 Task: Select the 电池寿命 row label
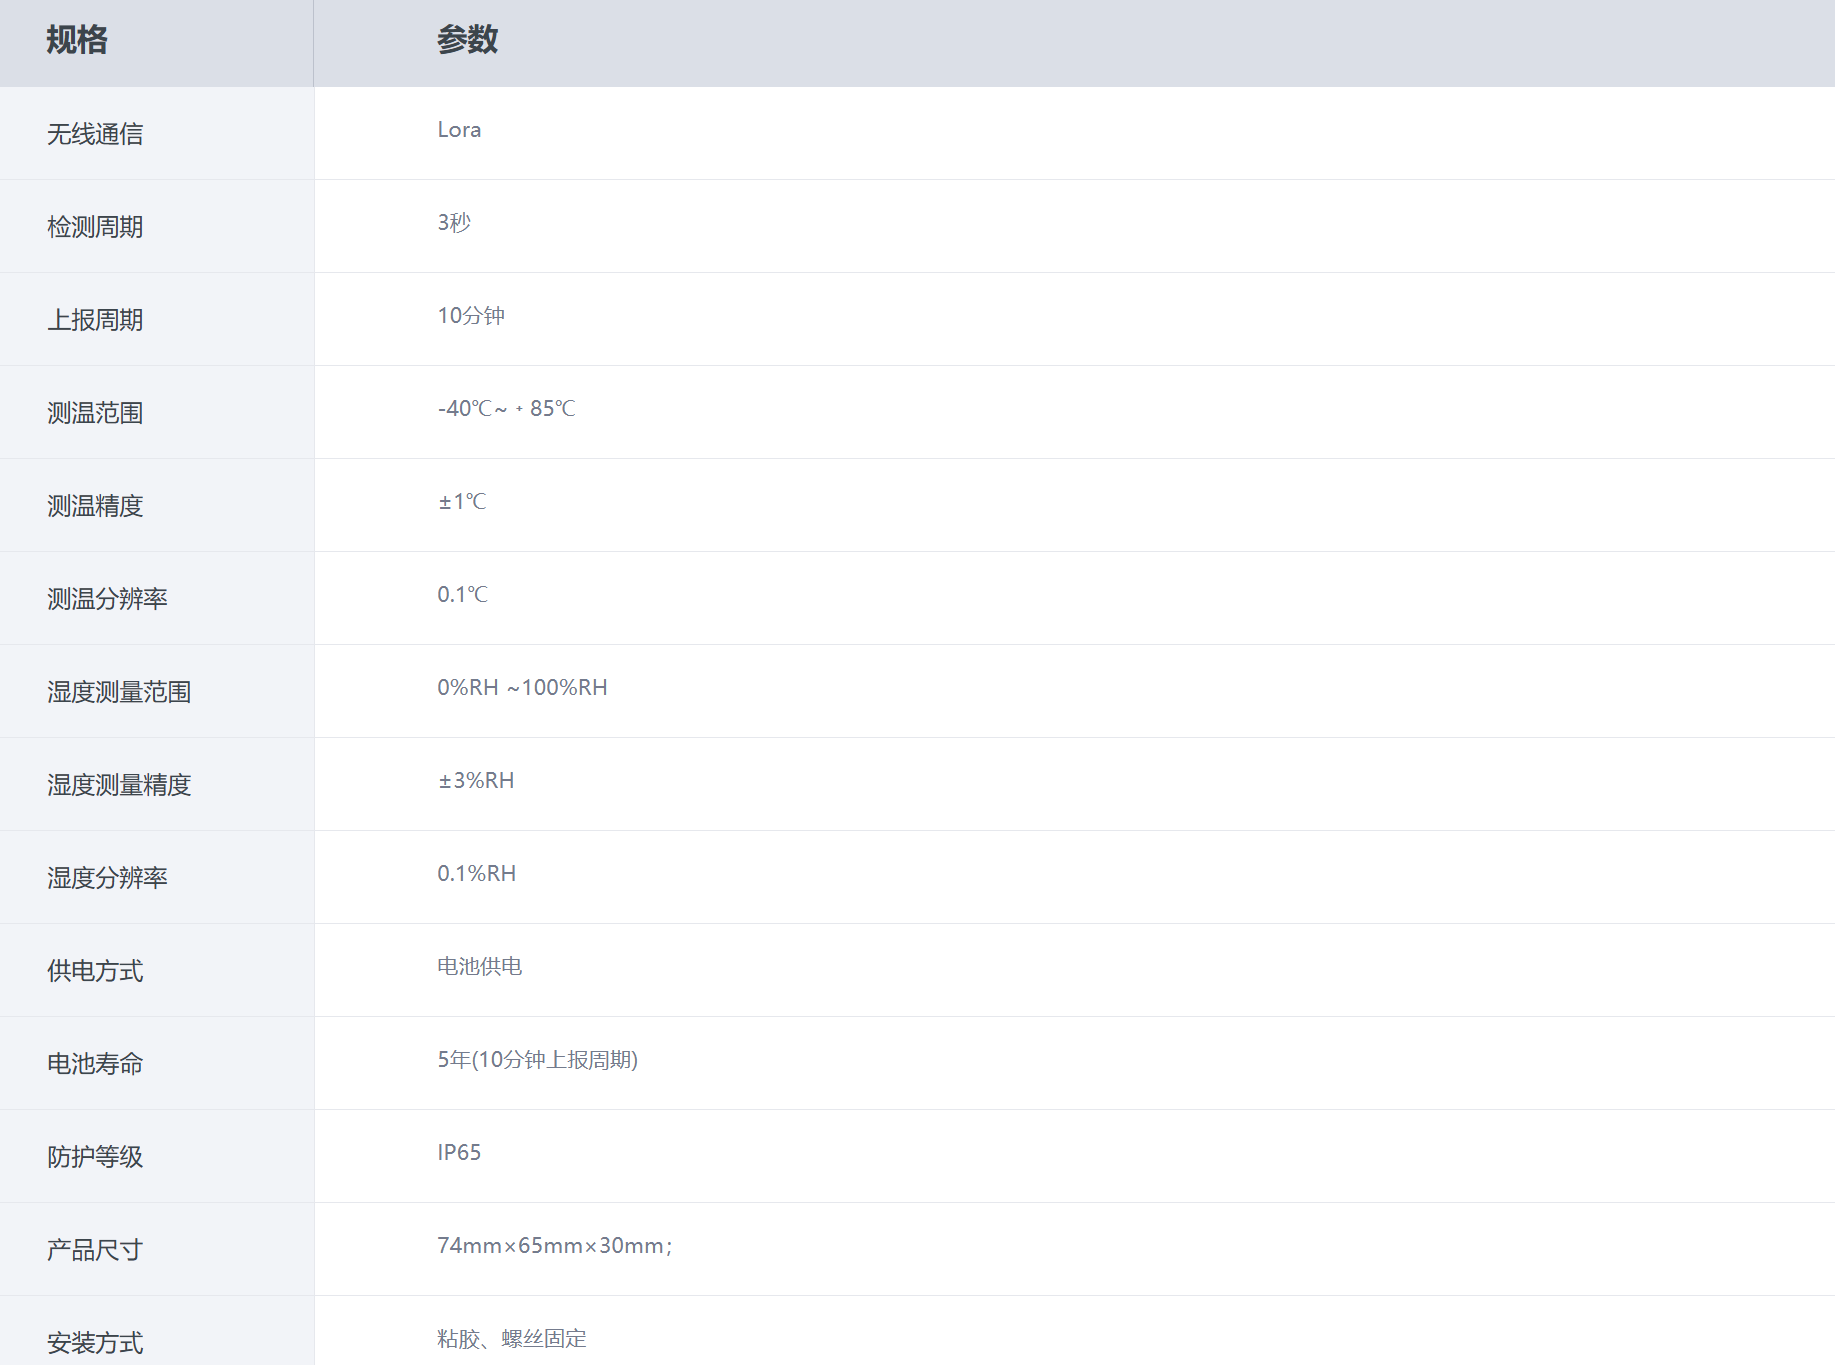95,1064
